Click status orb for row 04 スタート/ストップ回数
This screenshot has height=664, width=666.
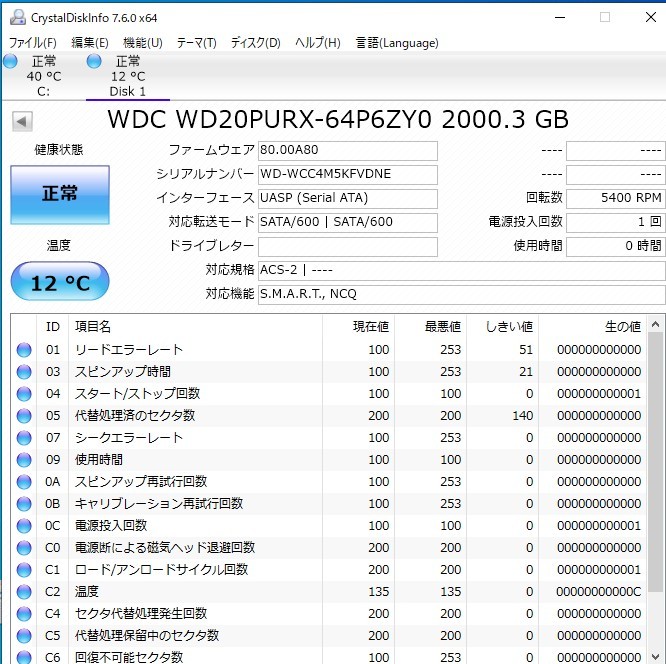(x=24, y=394)
